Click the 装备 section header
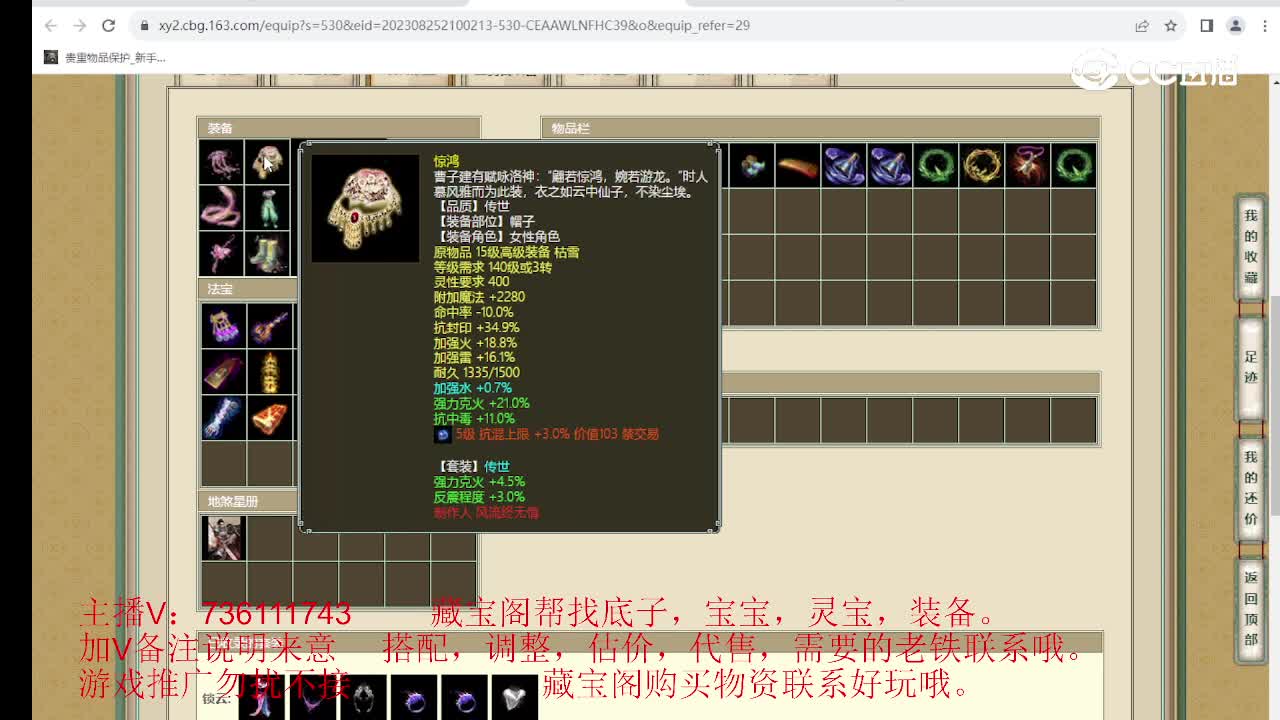Viewport: 1280px width, 720px height. [338, 128]
